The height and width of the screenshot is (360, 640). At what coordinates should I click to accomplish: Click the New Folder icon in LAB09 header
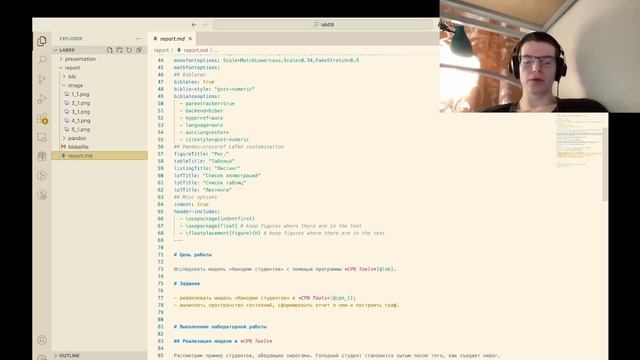point(119,50)
